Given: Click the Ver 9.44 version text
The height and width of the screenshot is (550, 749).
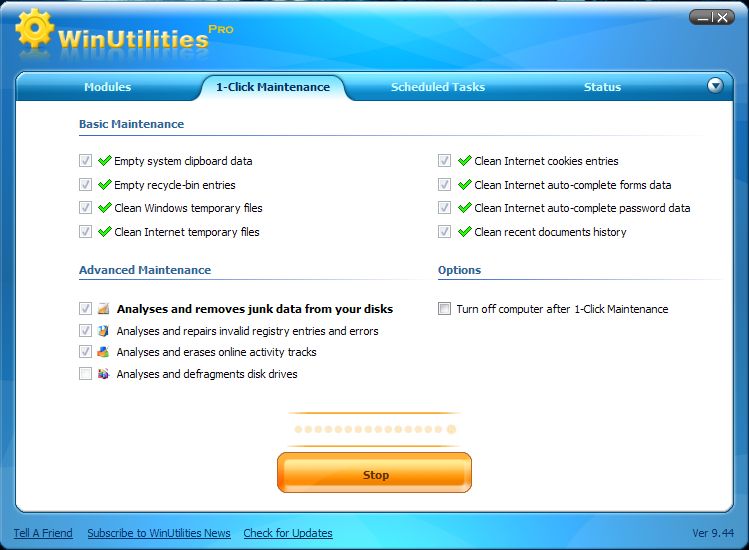Looking at the screenshot, I should coord(713,533).
